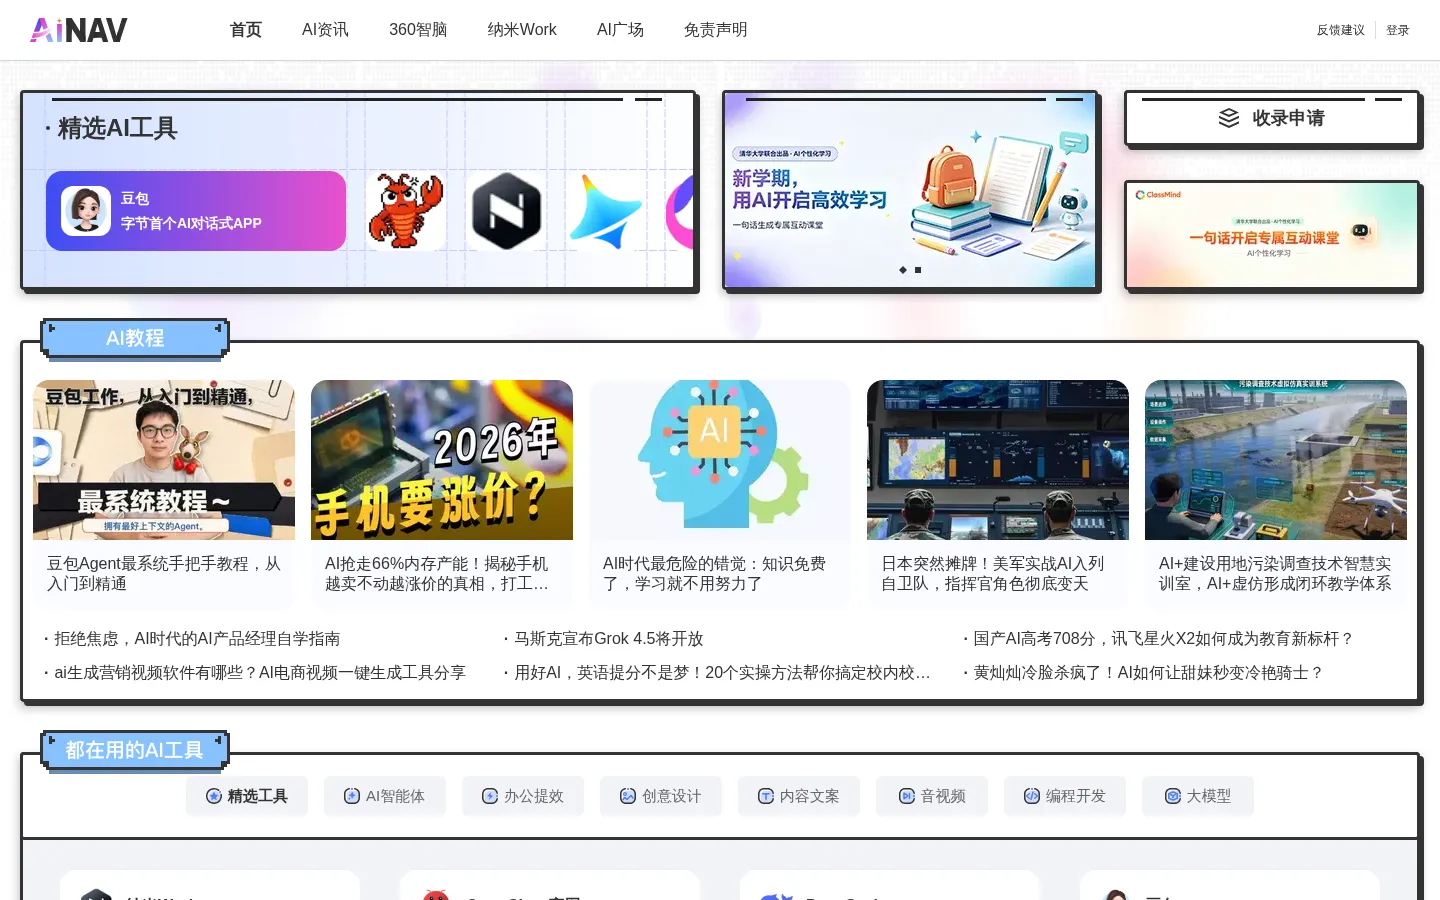The height and width of the screenshot is (900, 1440).
Task: Click the Doubao avatar icon
Action: [86, 211]
